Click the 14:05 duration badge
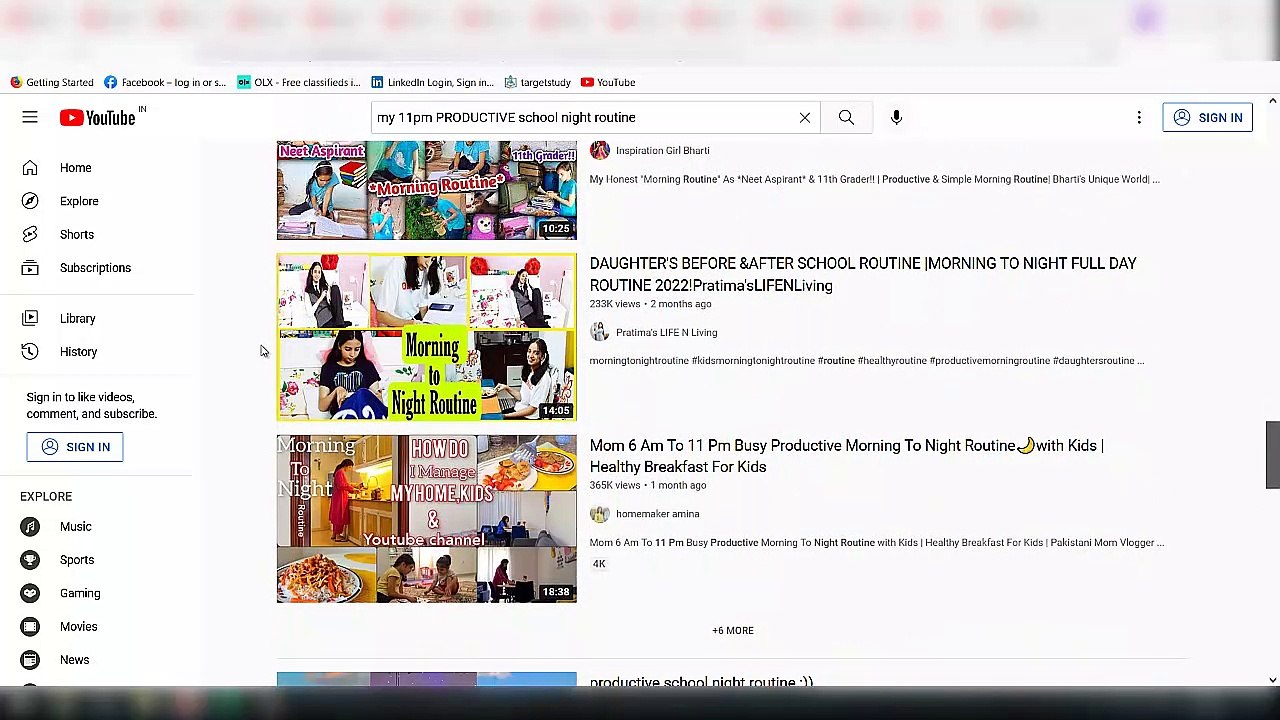1280x720 pixels. (556, 410)
